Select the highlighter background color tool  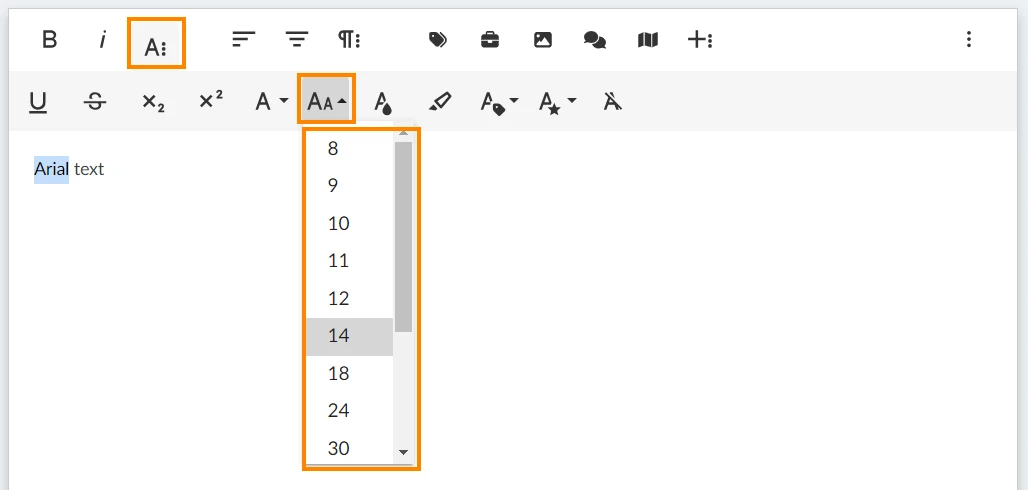[440, 102]
